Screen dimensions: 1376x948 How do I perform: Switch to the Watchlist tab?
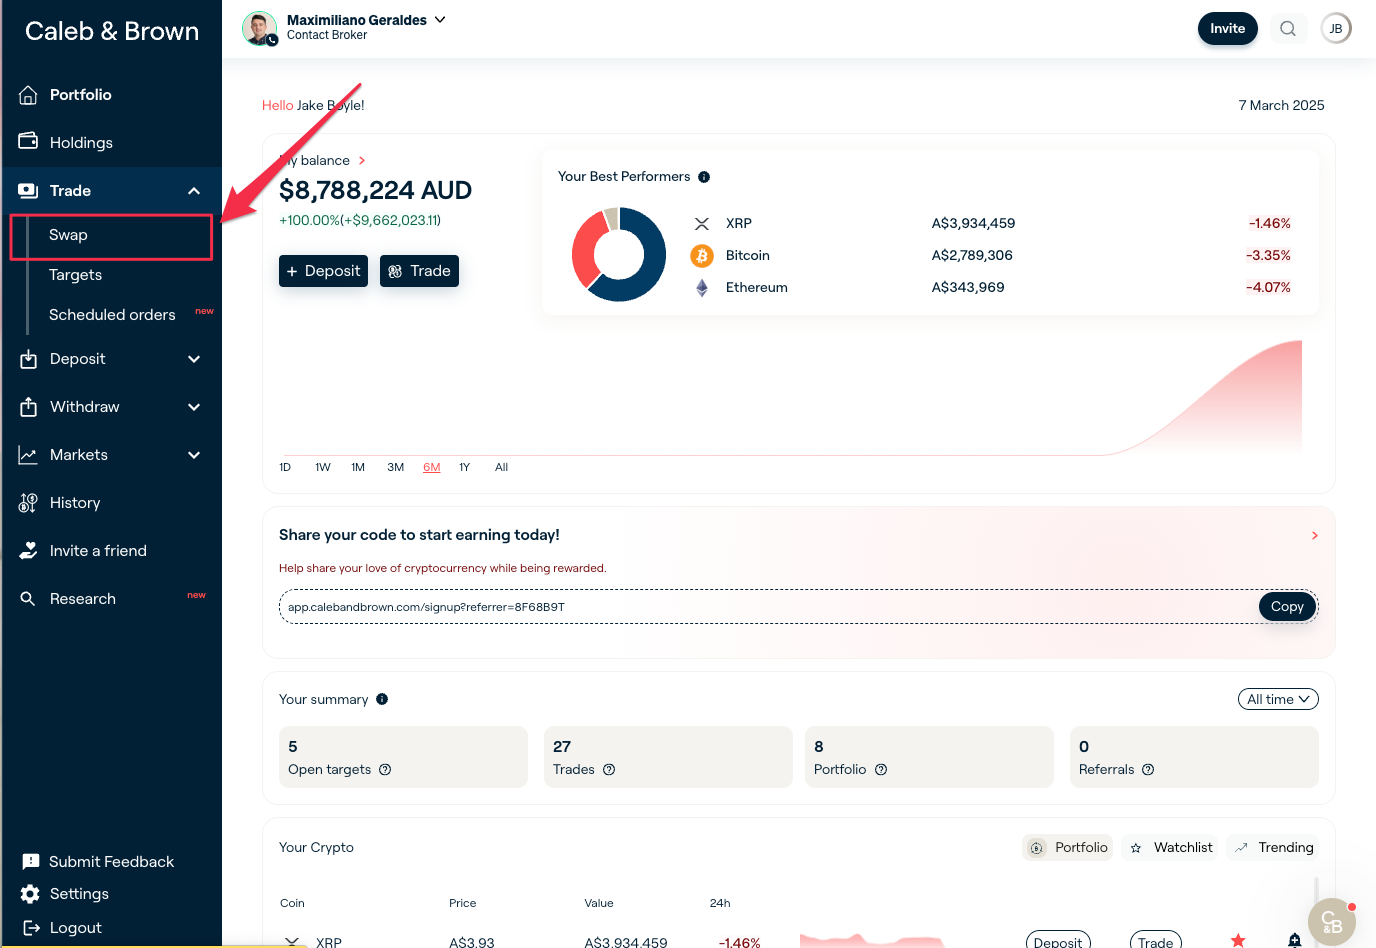pos(1170,848)
